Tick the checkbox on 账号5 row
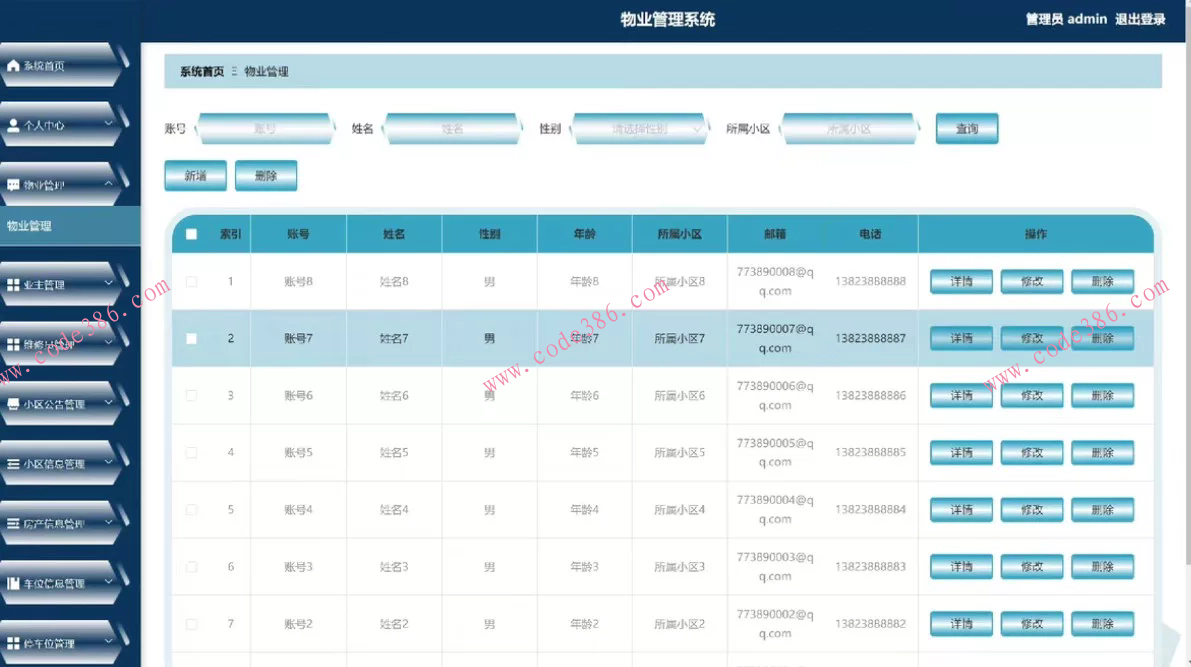Screen dimensions: 1191x667 point(190,452)
